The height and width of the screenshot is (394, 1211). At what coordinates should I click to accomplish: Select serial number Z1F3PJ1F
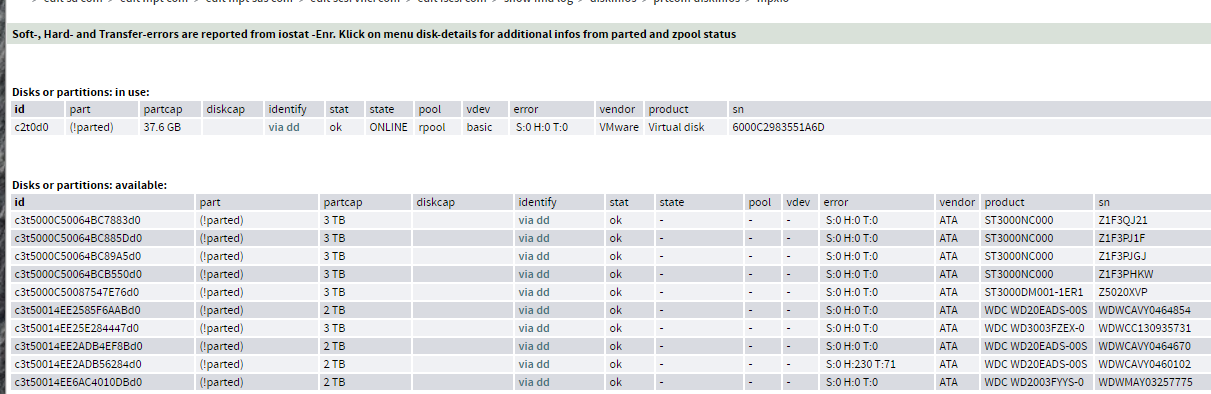1121,238
